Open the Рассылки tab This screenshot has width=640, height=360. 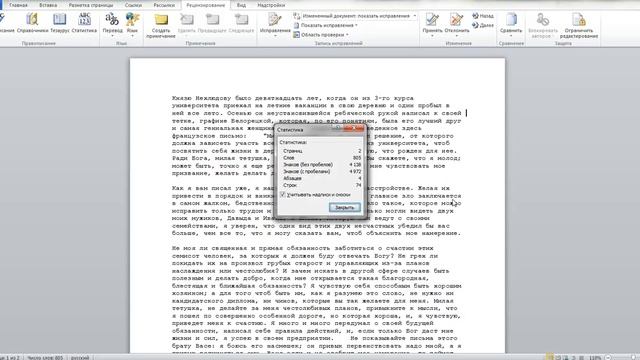[x=164, y=5]
